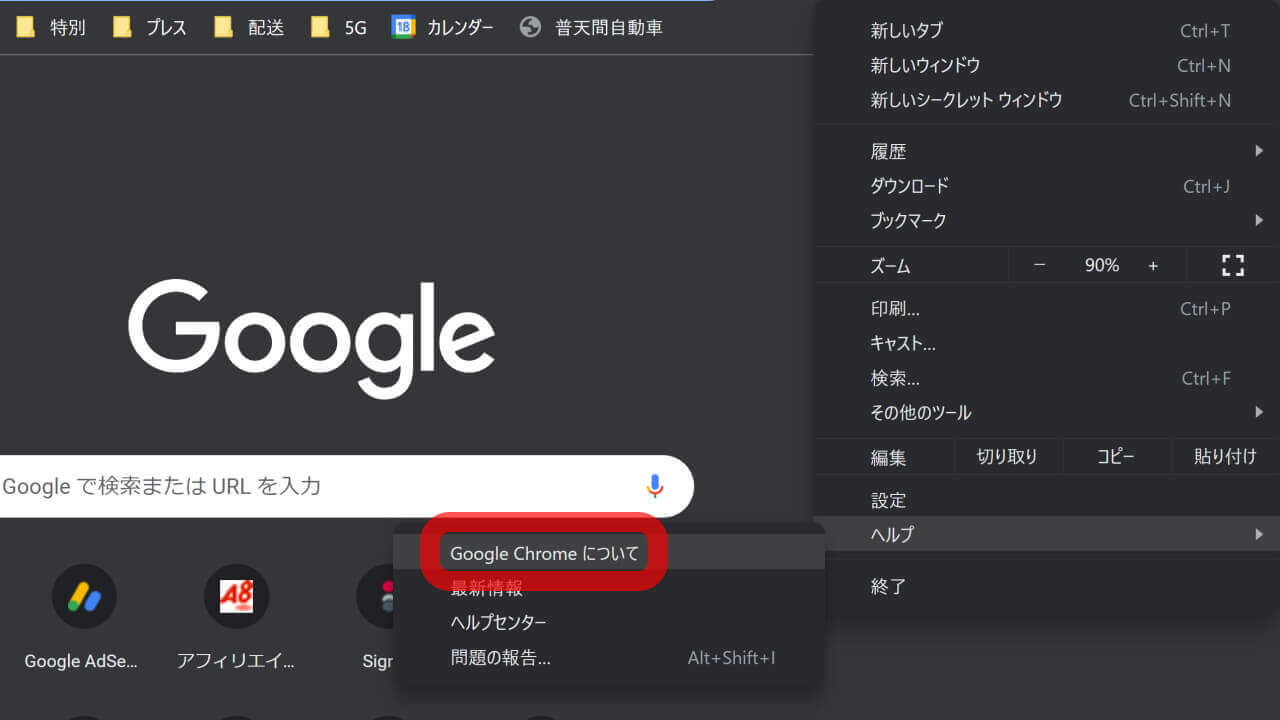The width and height of the screenshot is (1280, 720).
Task: Select 新しいシークレット ウィンドウ menu item
Action: coord(966,100)
